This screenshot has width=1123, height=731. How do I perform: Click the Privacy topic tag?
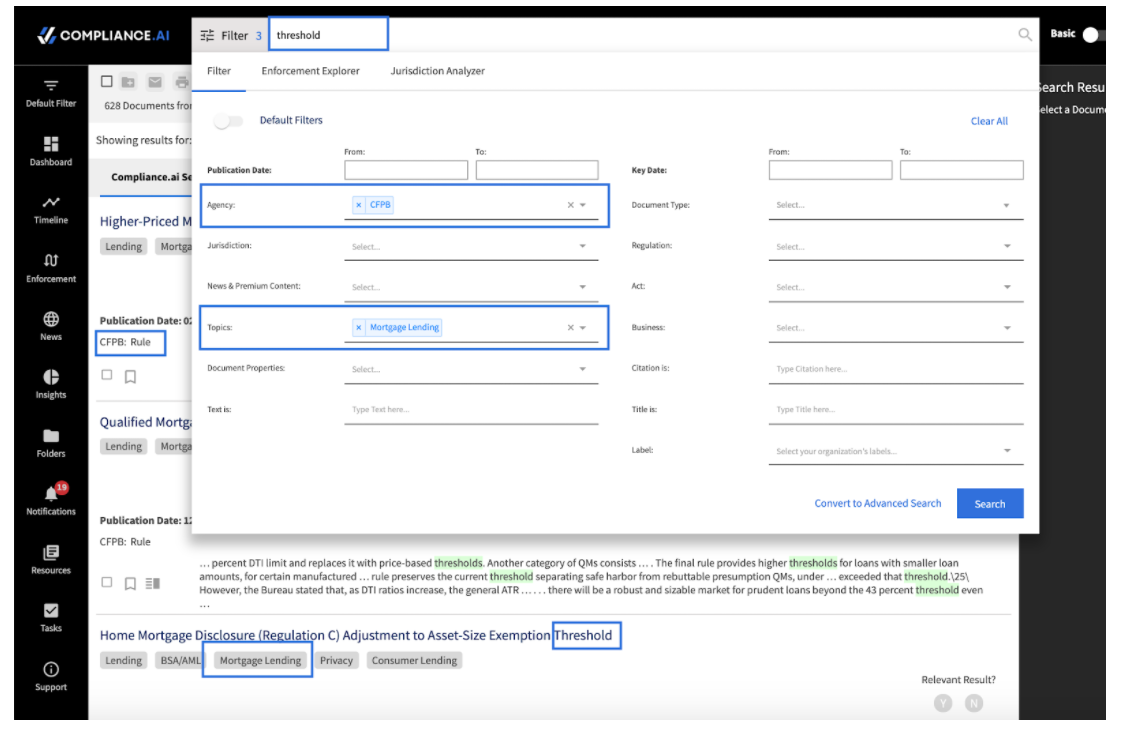(x=337, y=660)
